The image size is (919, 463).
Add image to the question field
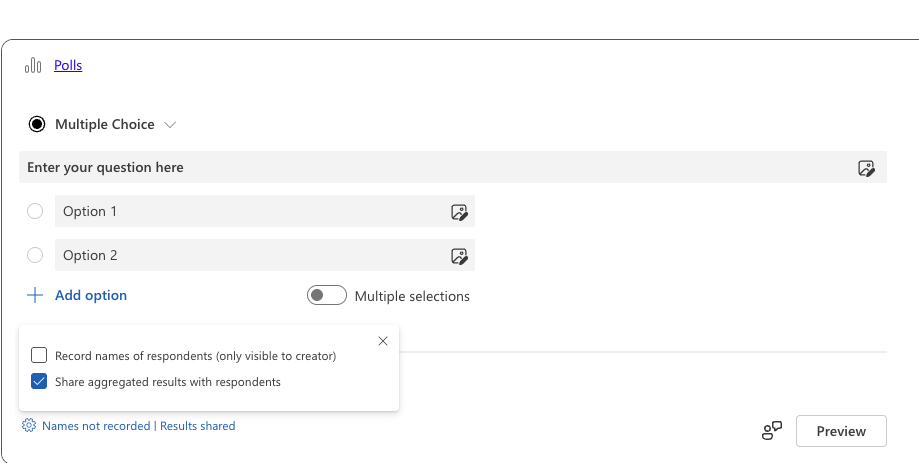coord(866,168)
